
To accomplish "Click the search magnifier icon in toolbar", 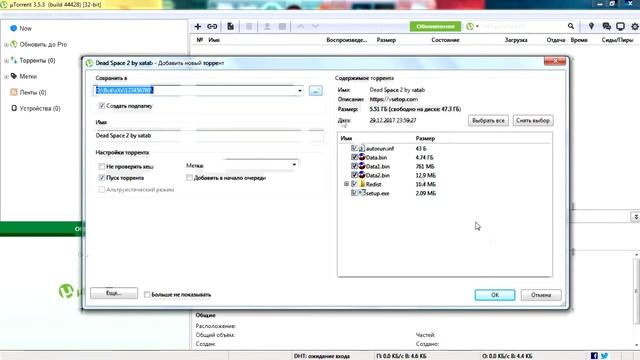I will pyautogui.click(x=571, y=26).
